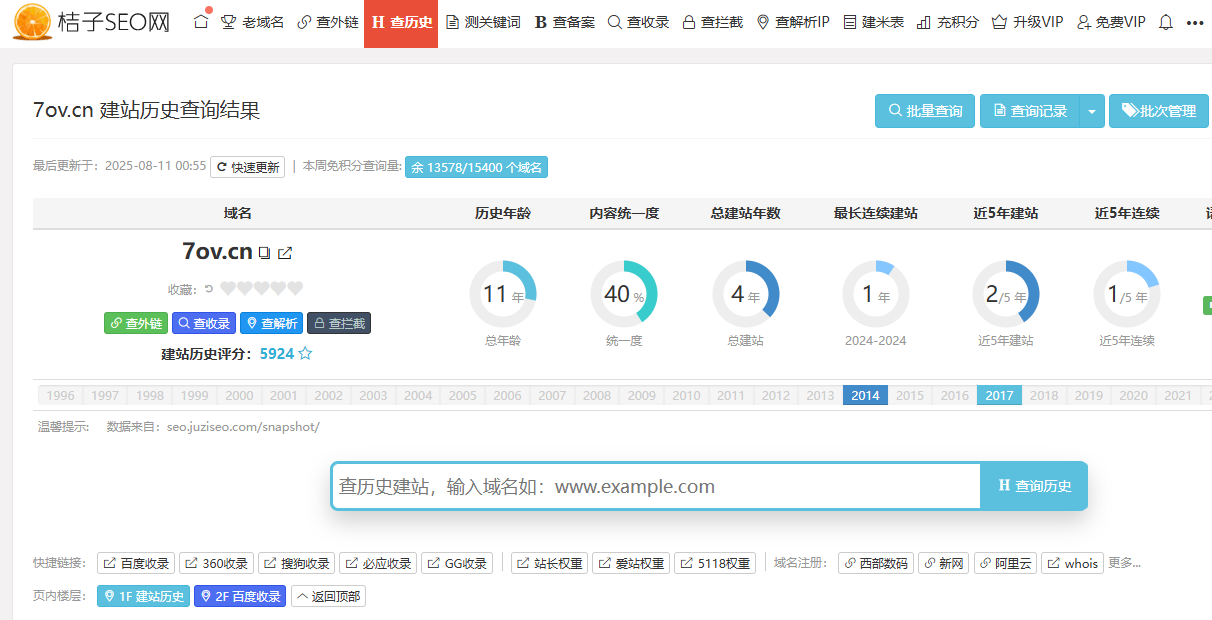Set favorite rating to the first heart
This screenshot has height=620, width=1212.
coord(228,289)
